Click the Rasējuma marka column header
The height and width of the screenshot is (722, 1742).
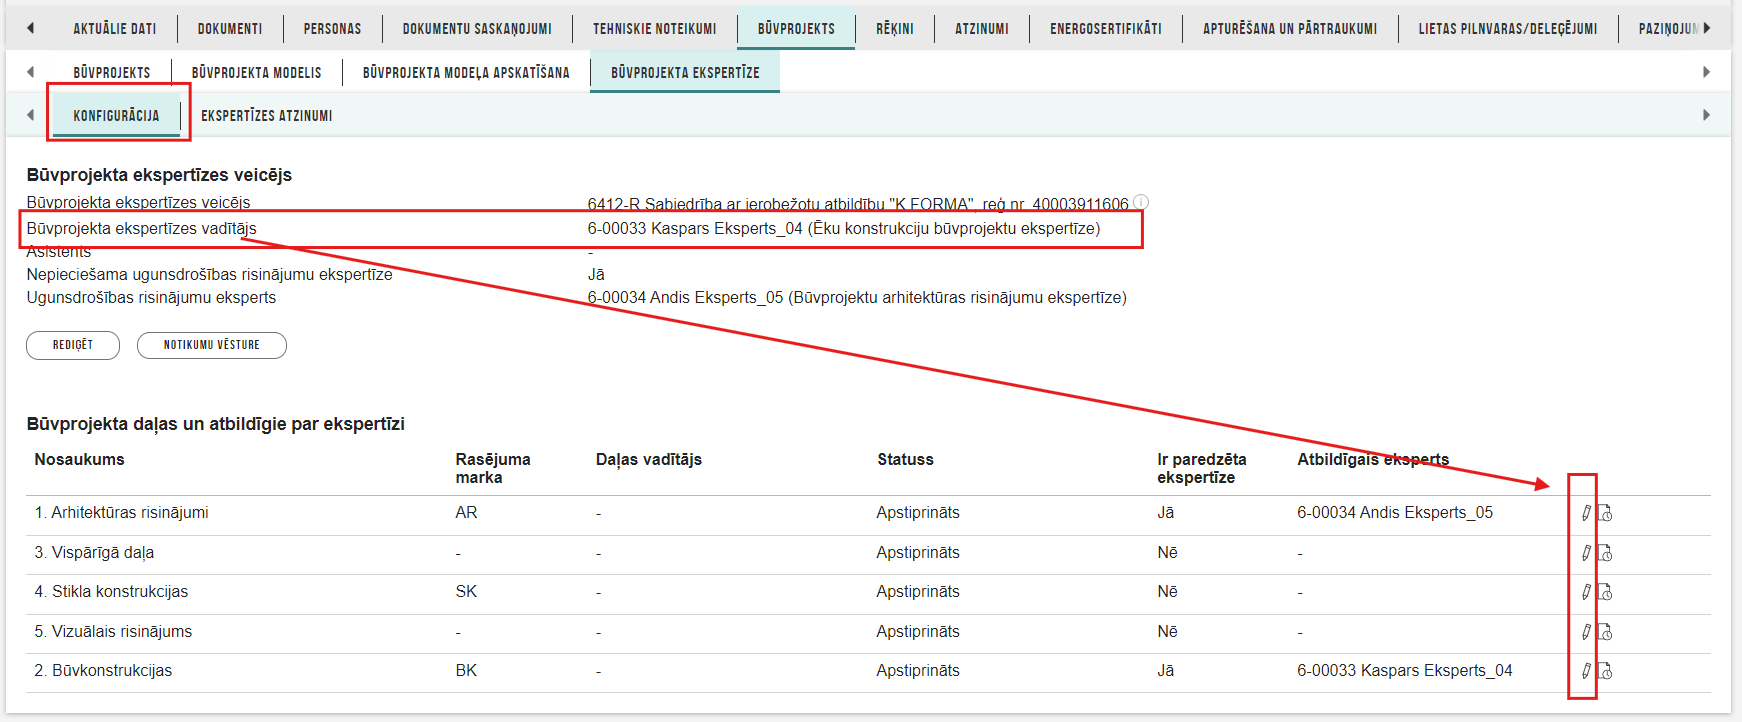(x=493, y=469)
